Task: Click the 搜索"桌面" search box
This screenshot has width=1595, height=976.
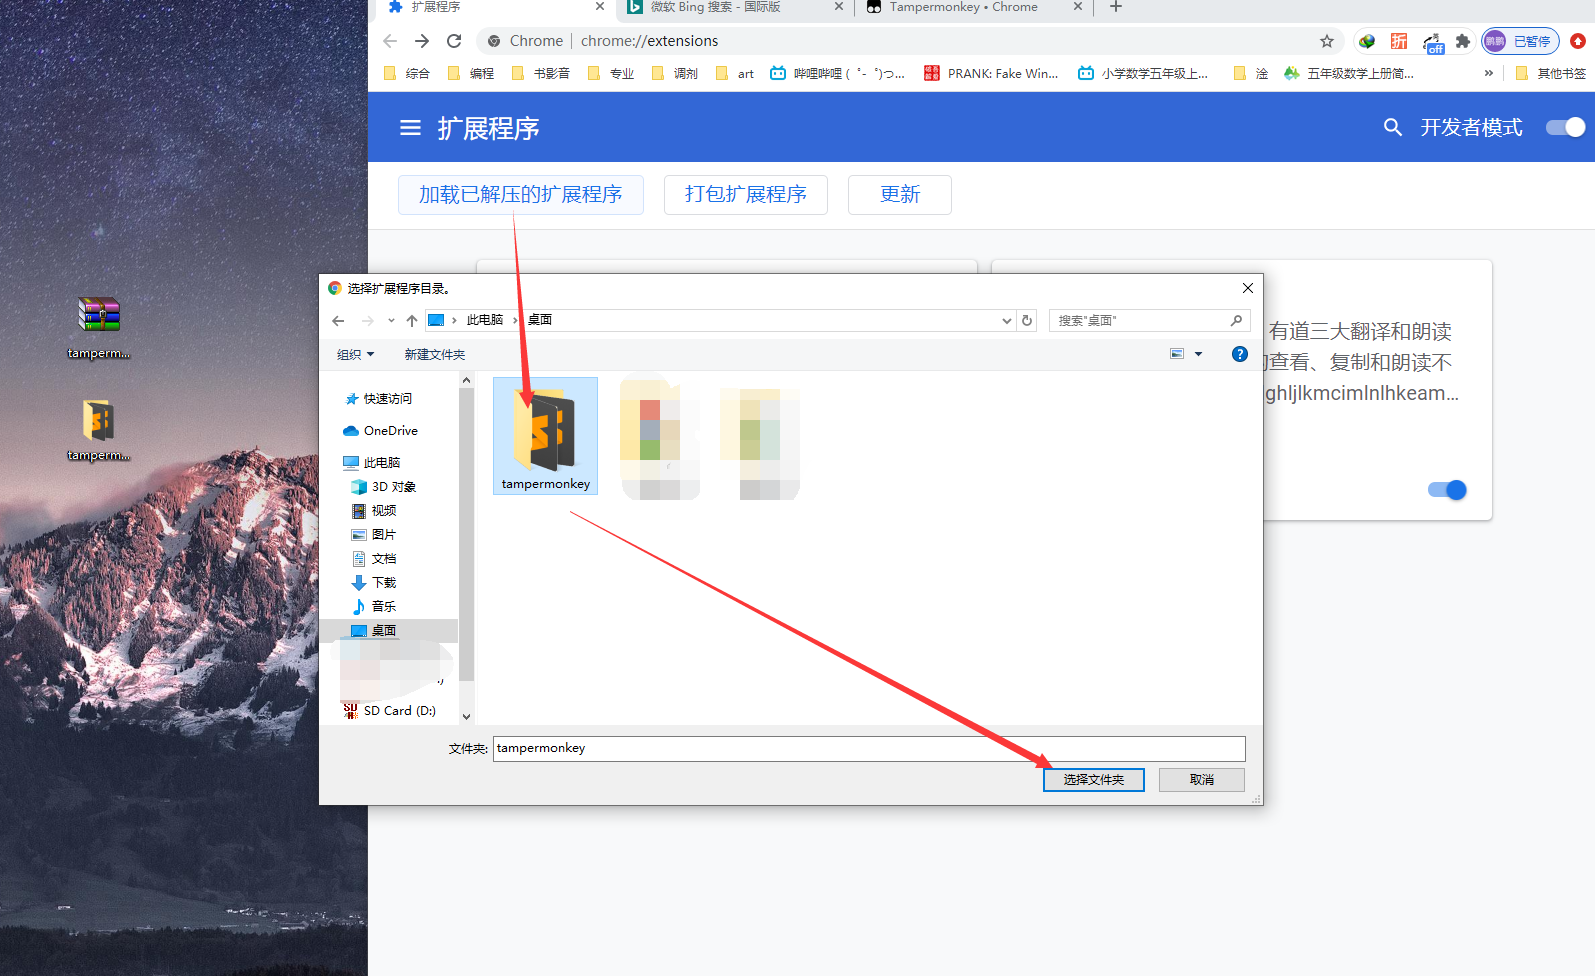Action: click(x=1150, y=320)
